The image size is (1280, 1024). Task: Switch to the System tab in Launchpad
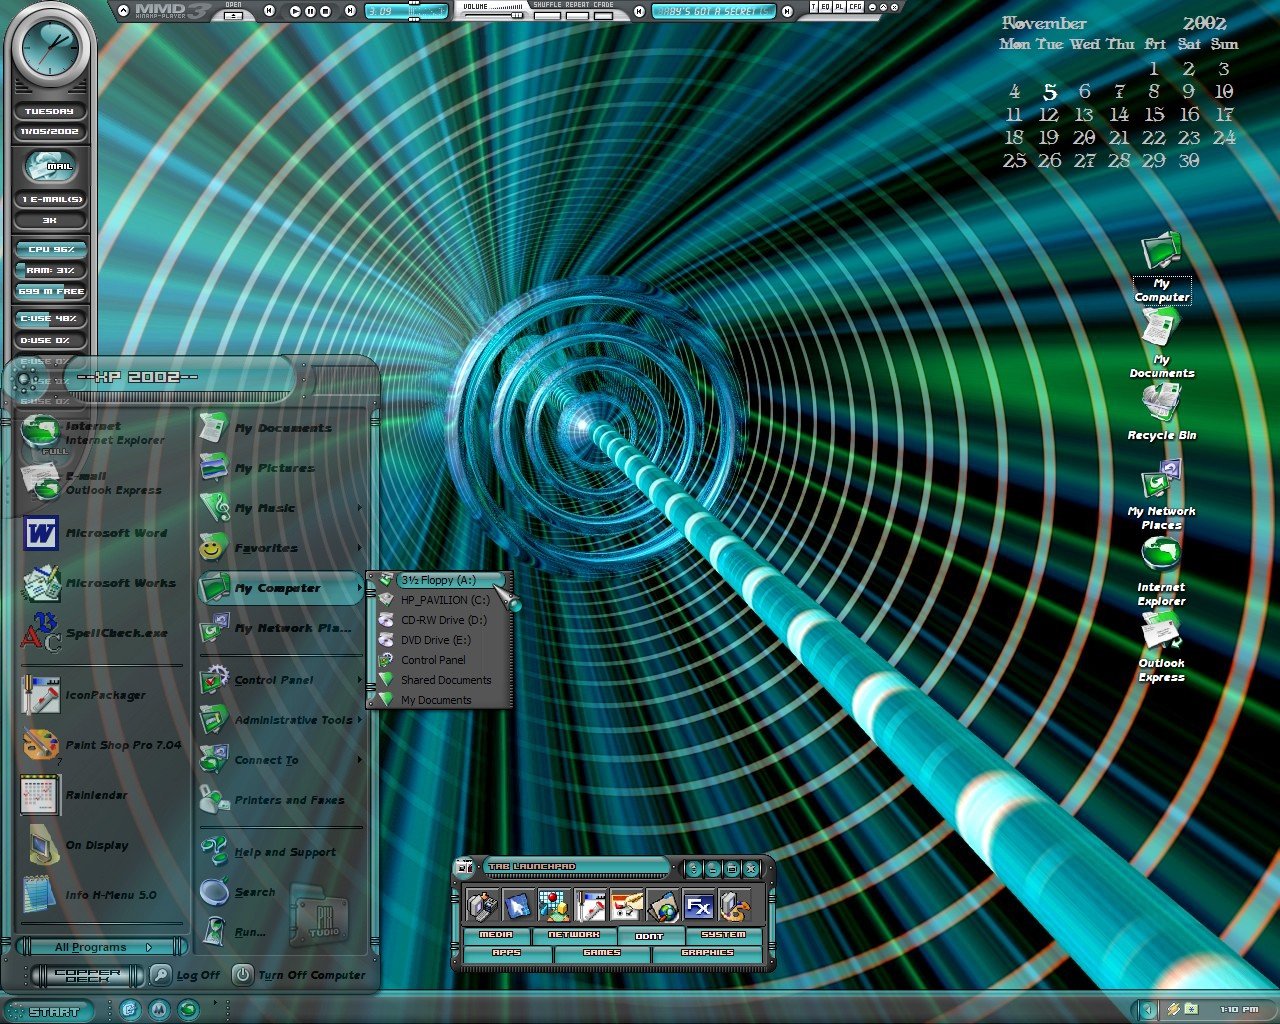(x=723, y=935)
